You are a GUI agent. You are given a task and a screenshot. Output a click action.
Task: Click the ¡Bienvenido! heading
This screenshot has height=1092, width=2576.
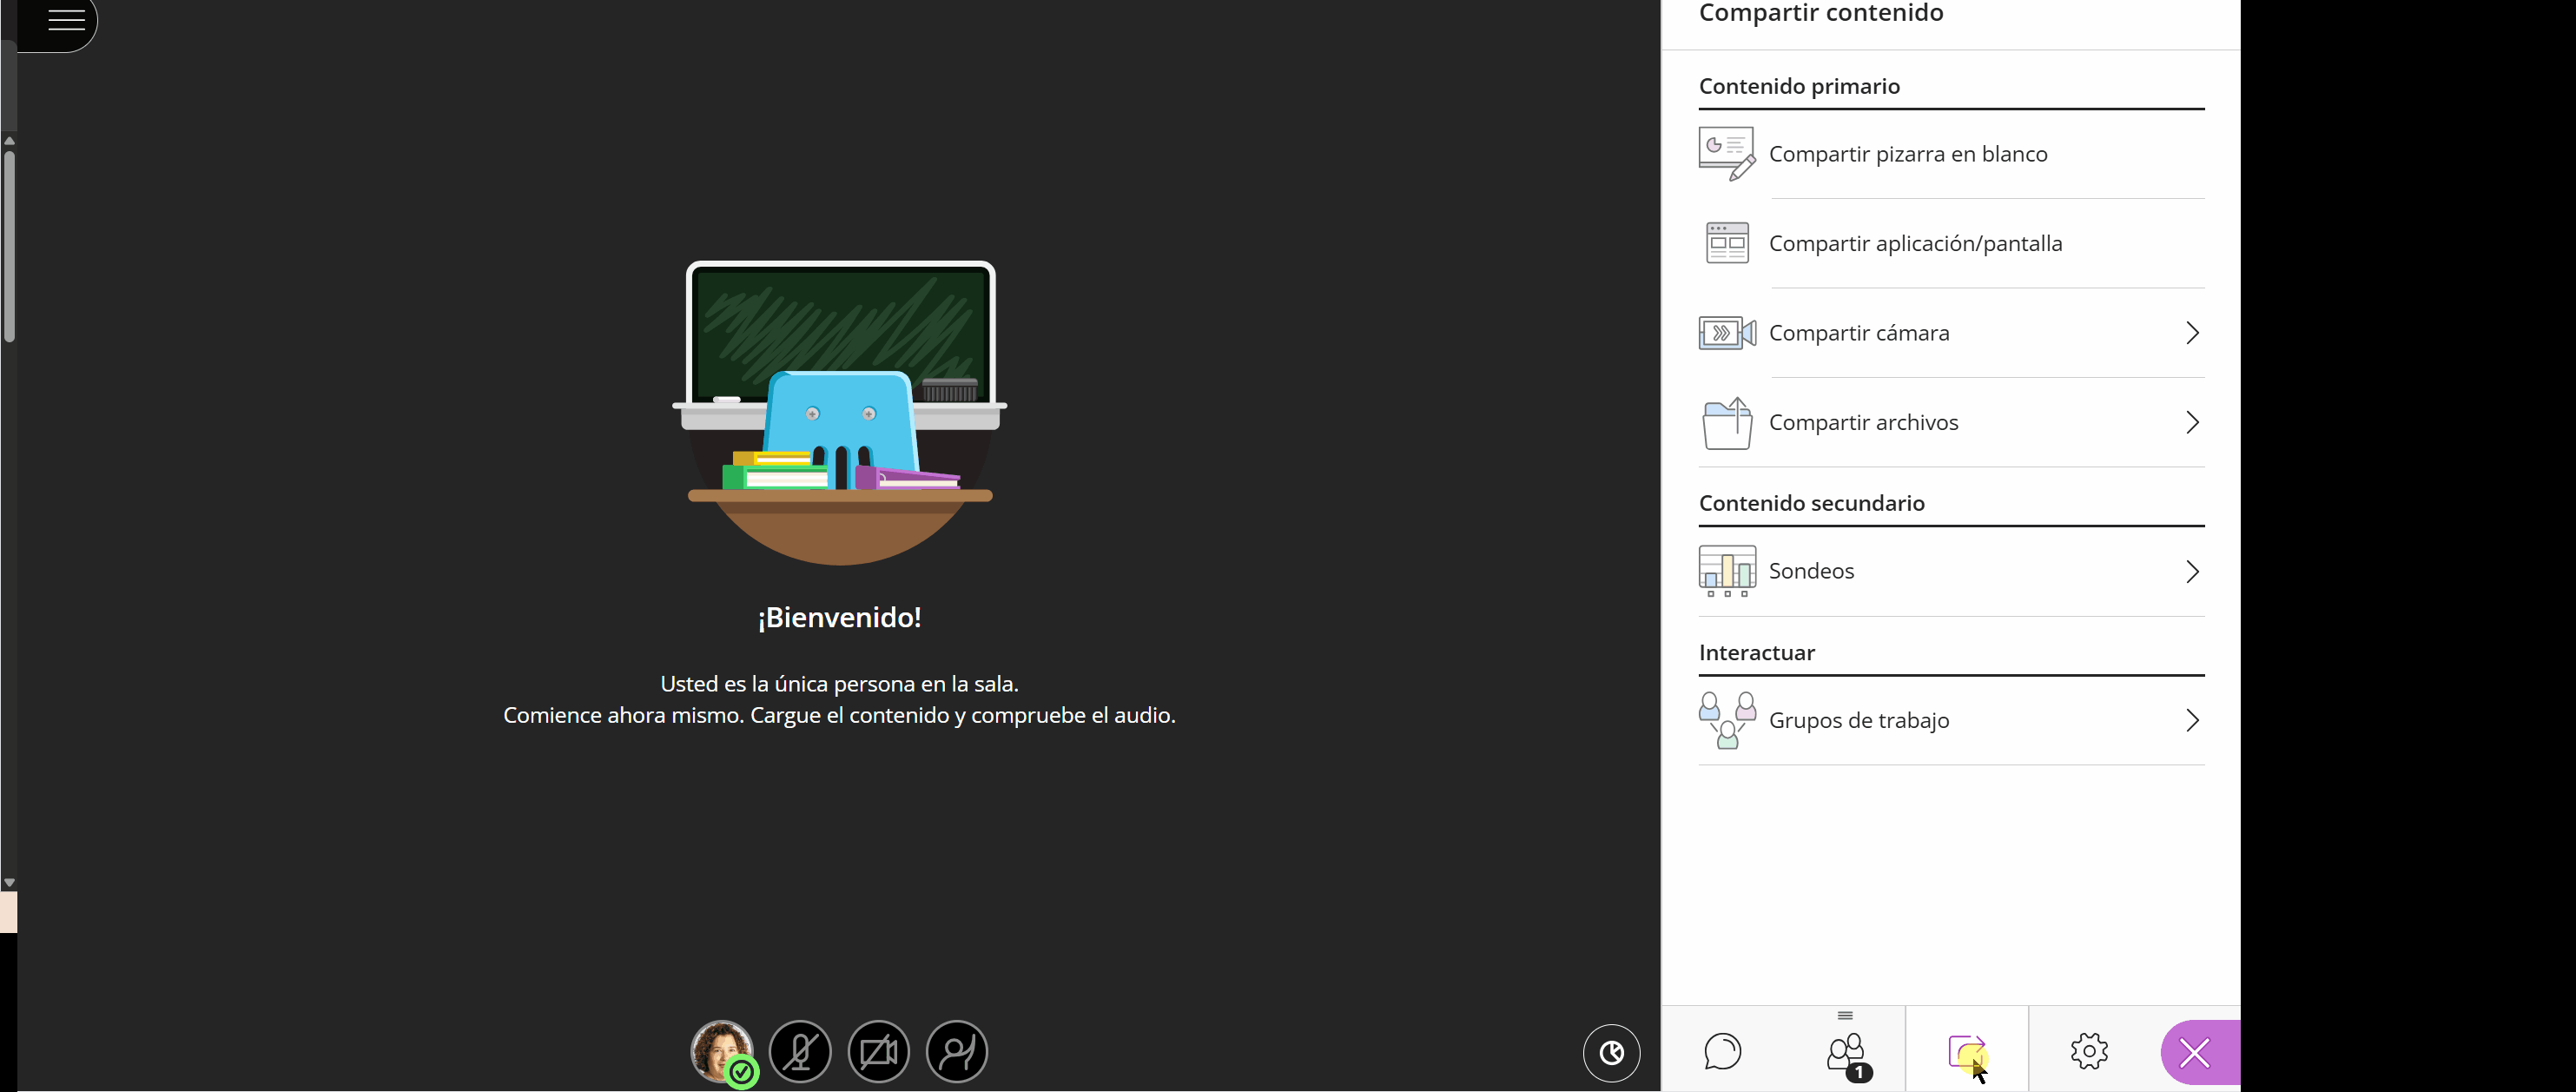839,617
